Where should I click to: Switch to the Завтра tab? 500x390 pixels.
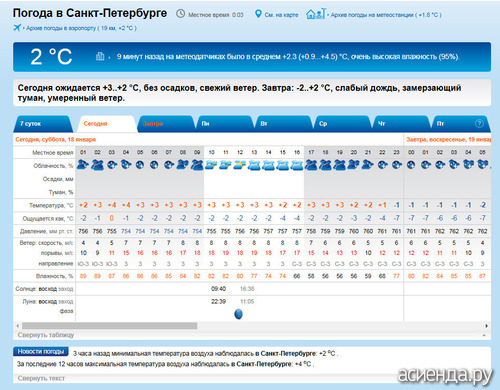click(x=165, y=124)
